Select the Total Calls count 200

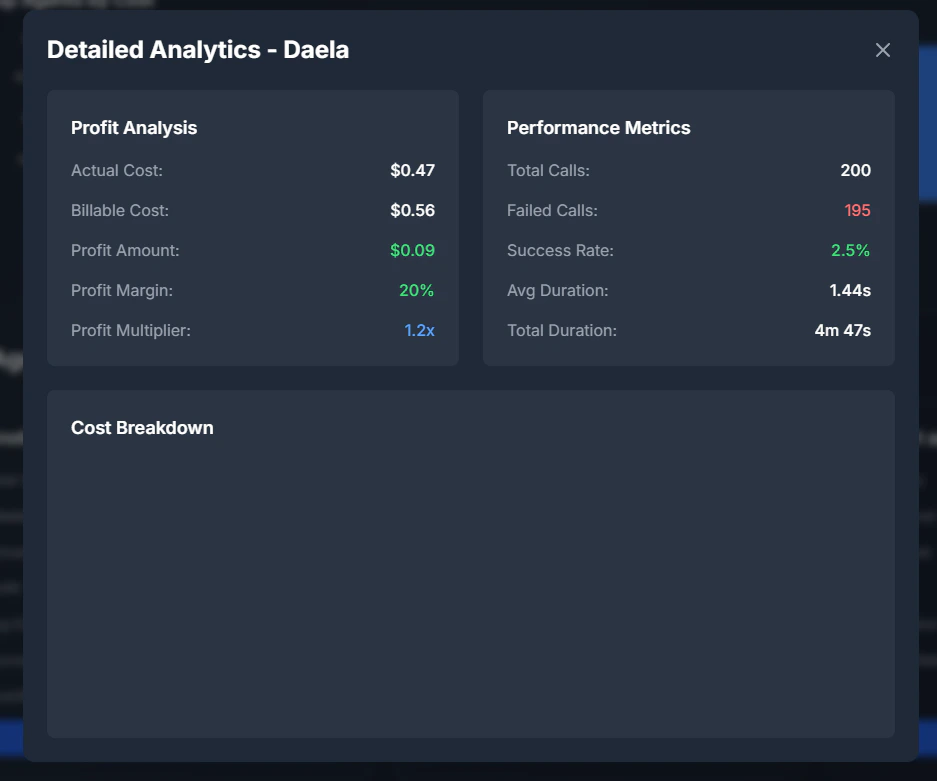(x=857, y=170)
